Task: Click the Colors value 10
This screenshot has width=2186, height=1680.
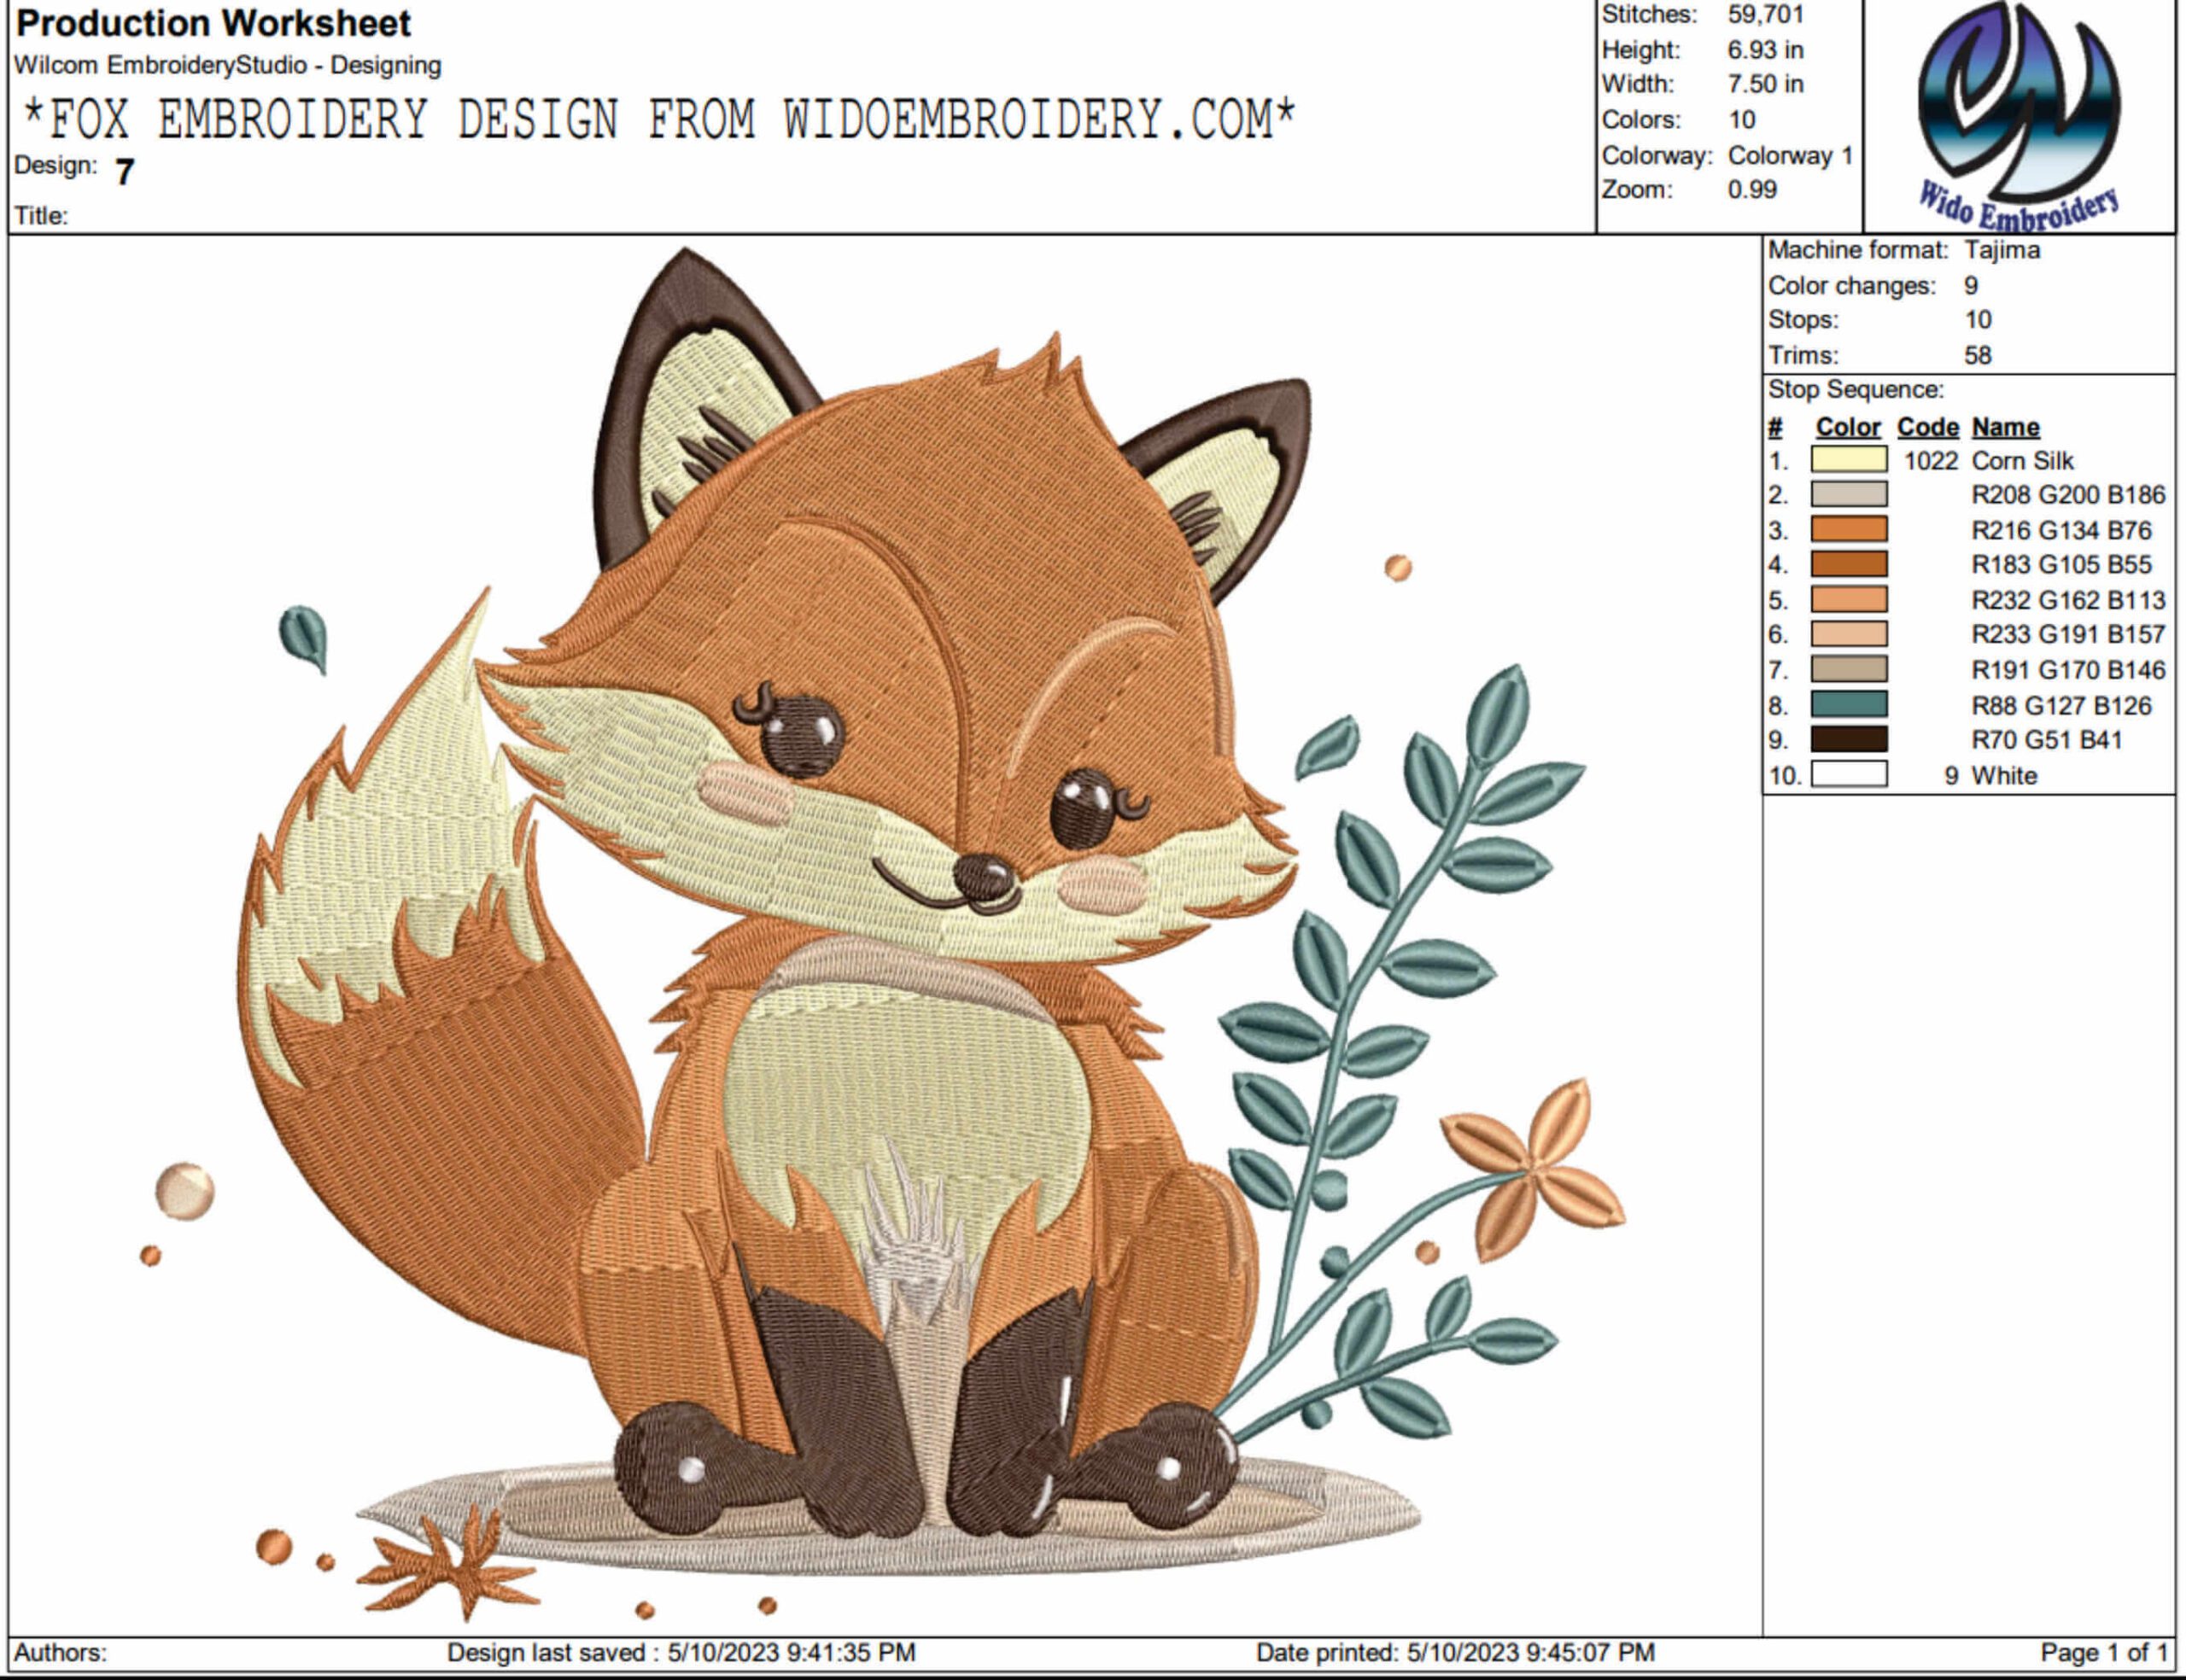Action: point(1741,120)
